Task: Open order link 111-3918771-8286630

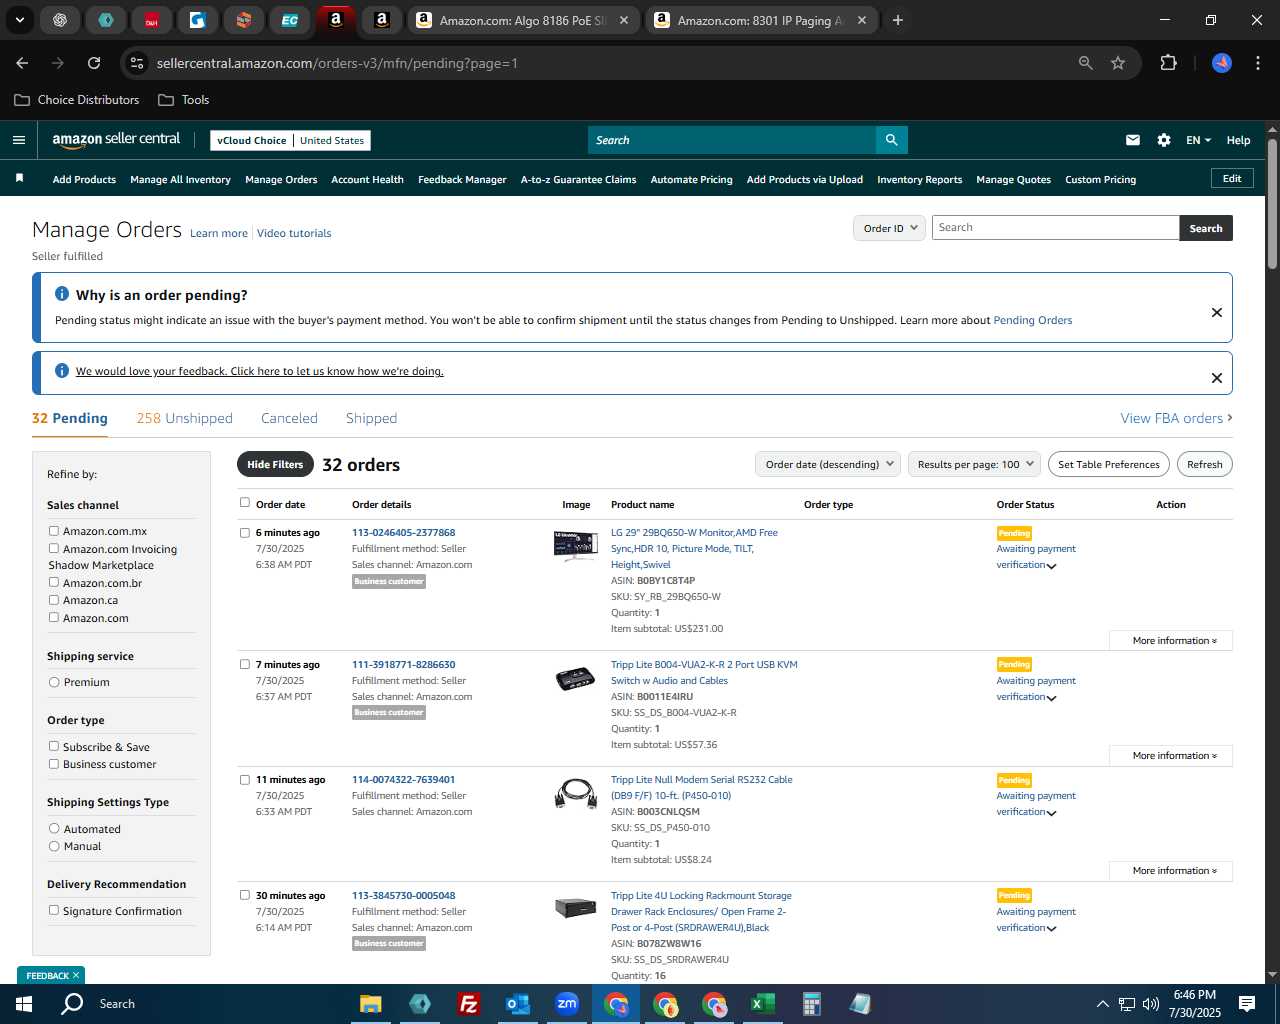Action: 403,664
